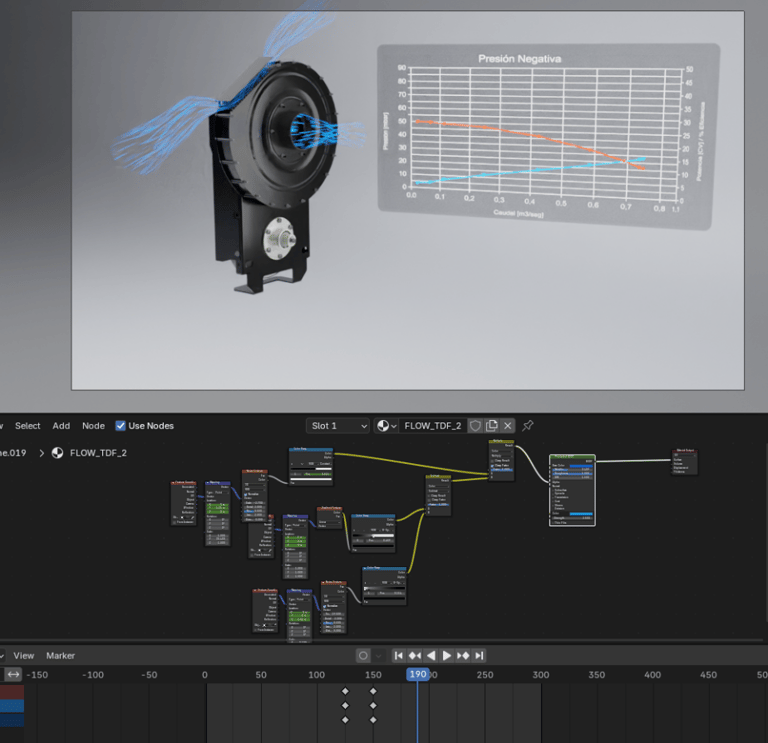Open the material browse sphere icon
The width and height of the screenshot is (768, 743).
pyautogui.click(x=384, y=426)
